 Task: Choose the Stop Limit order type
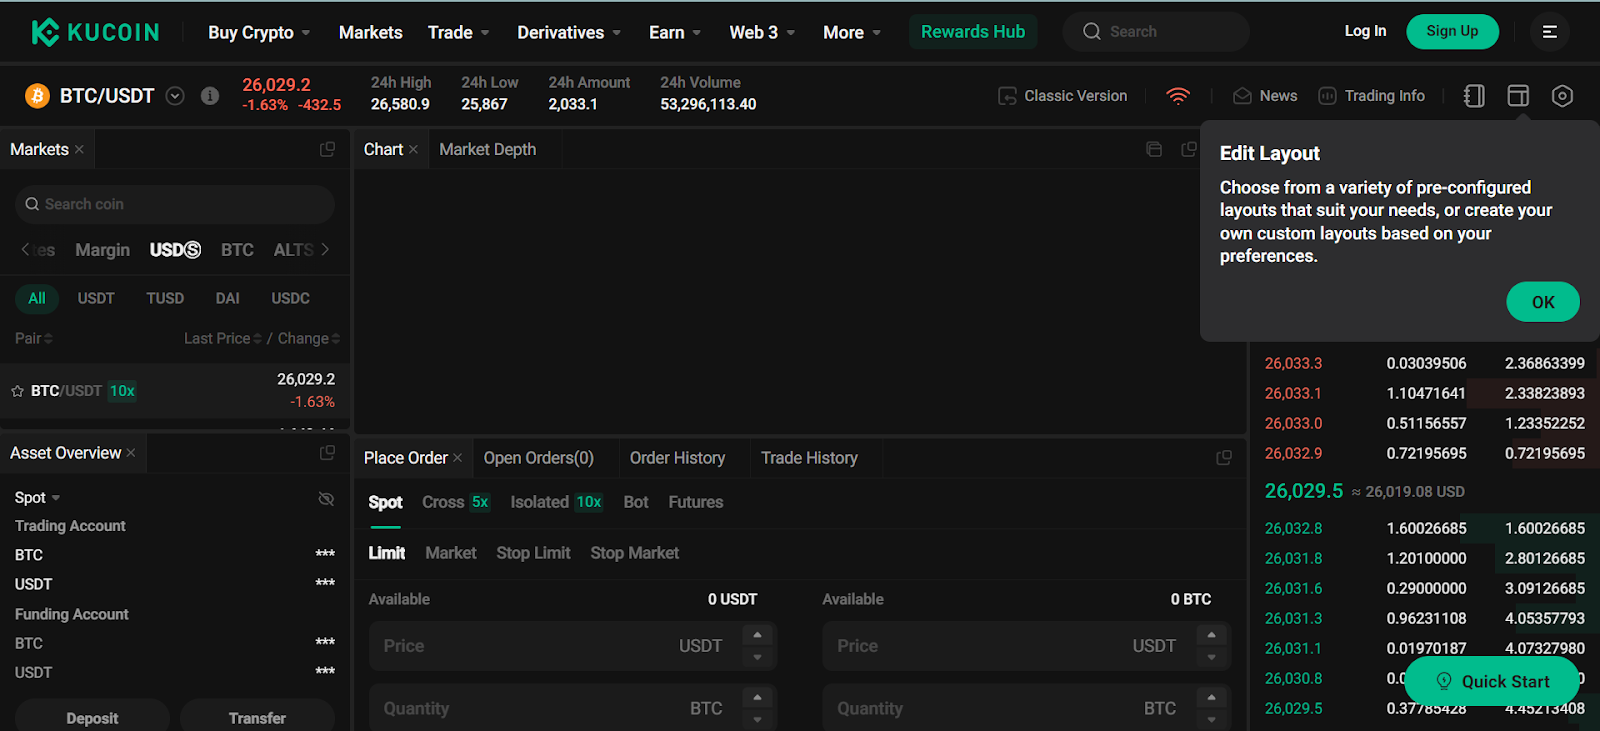point(533,553)
